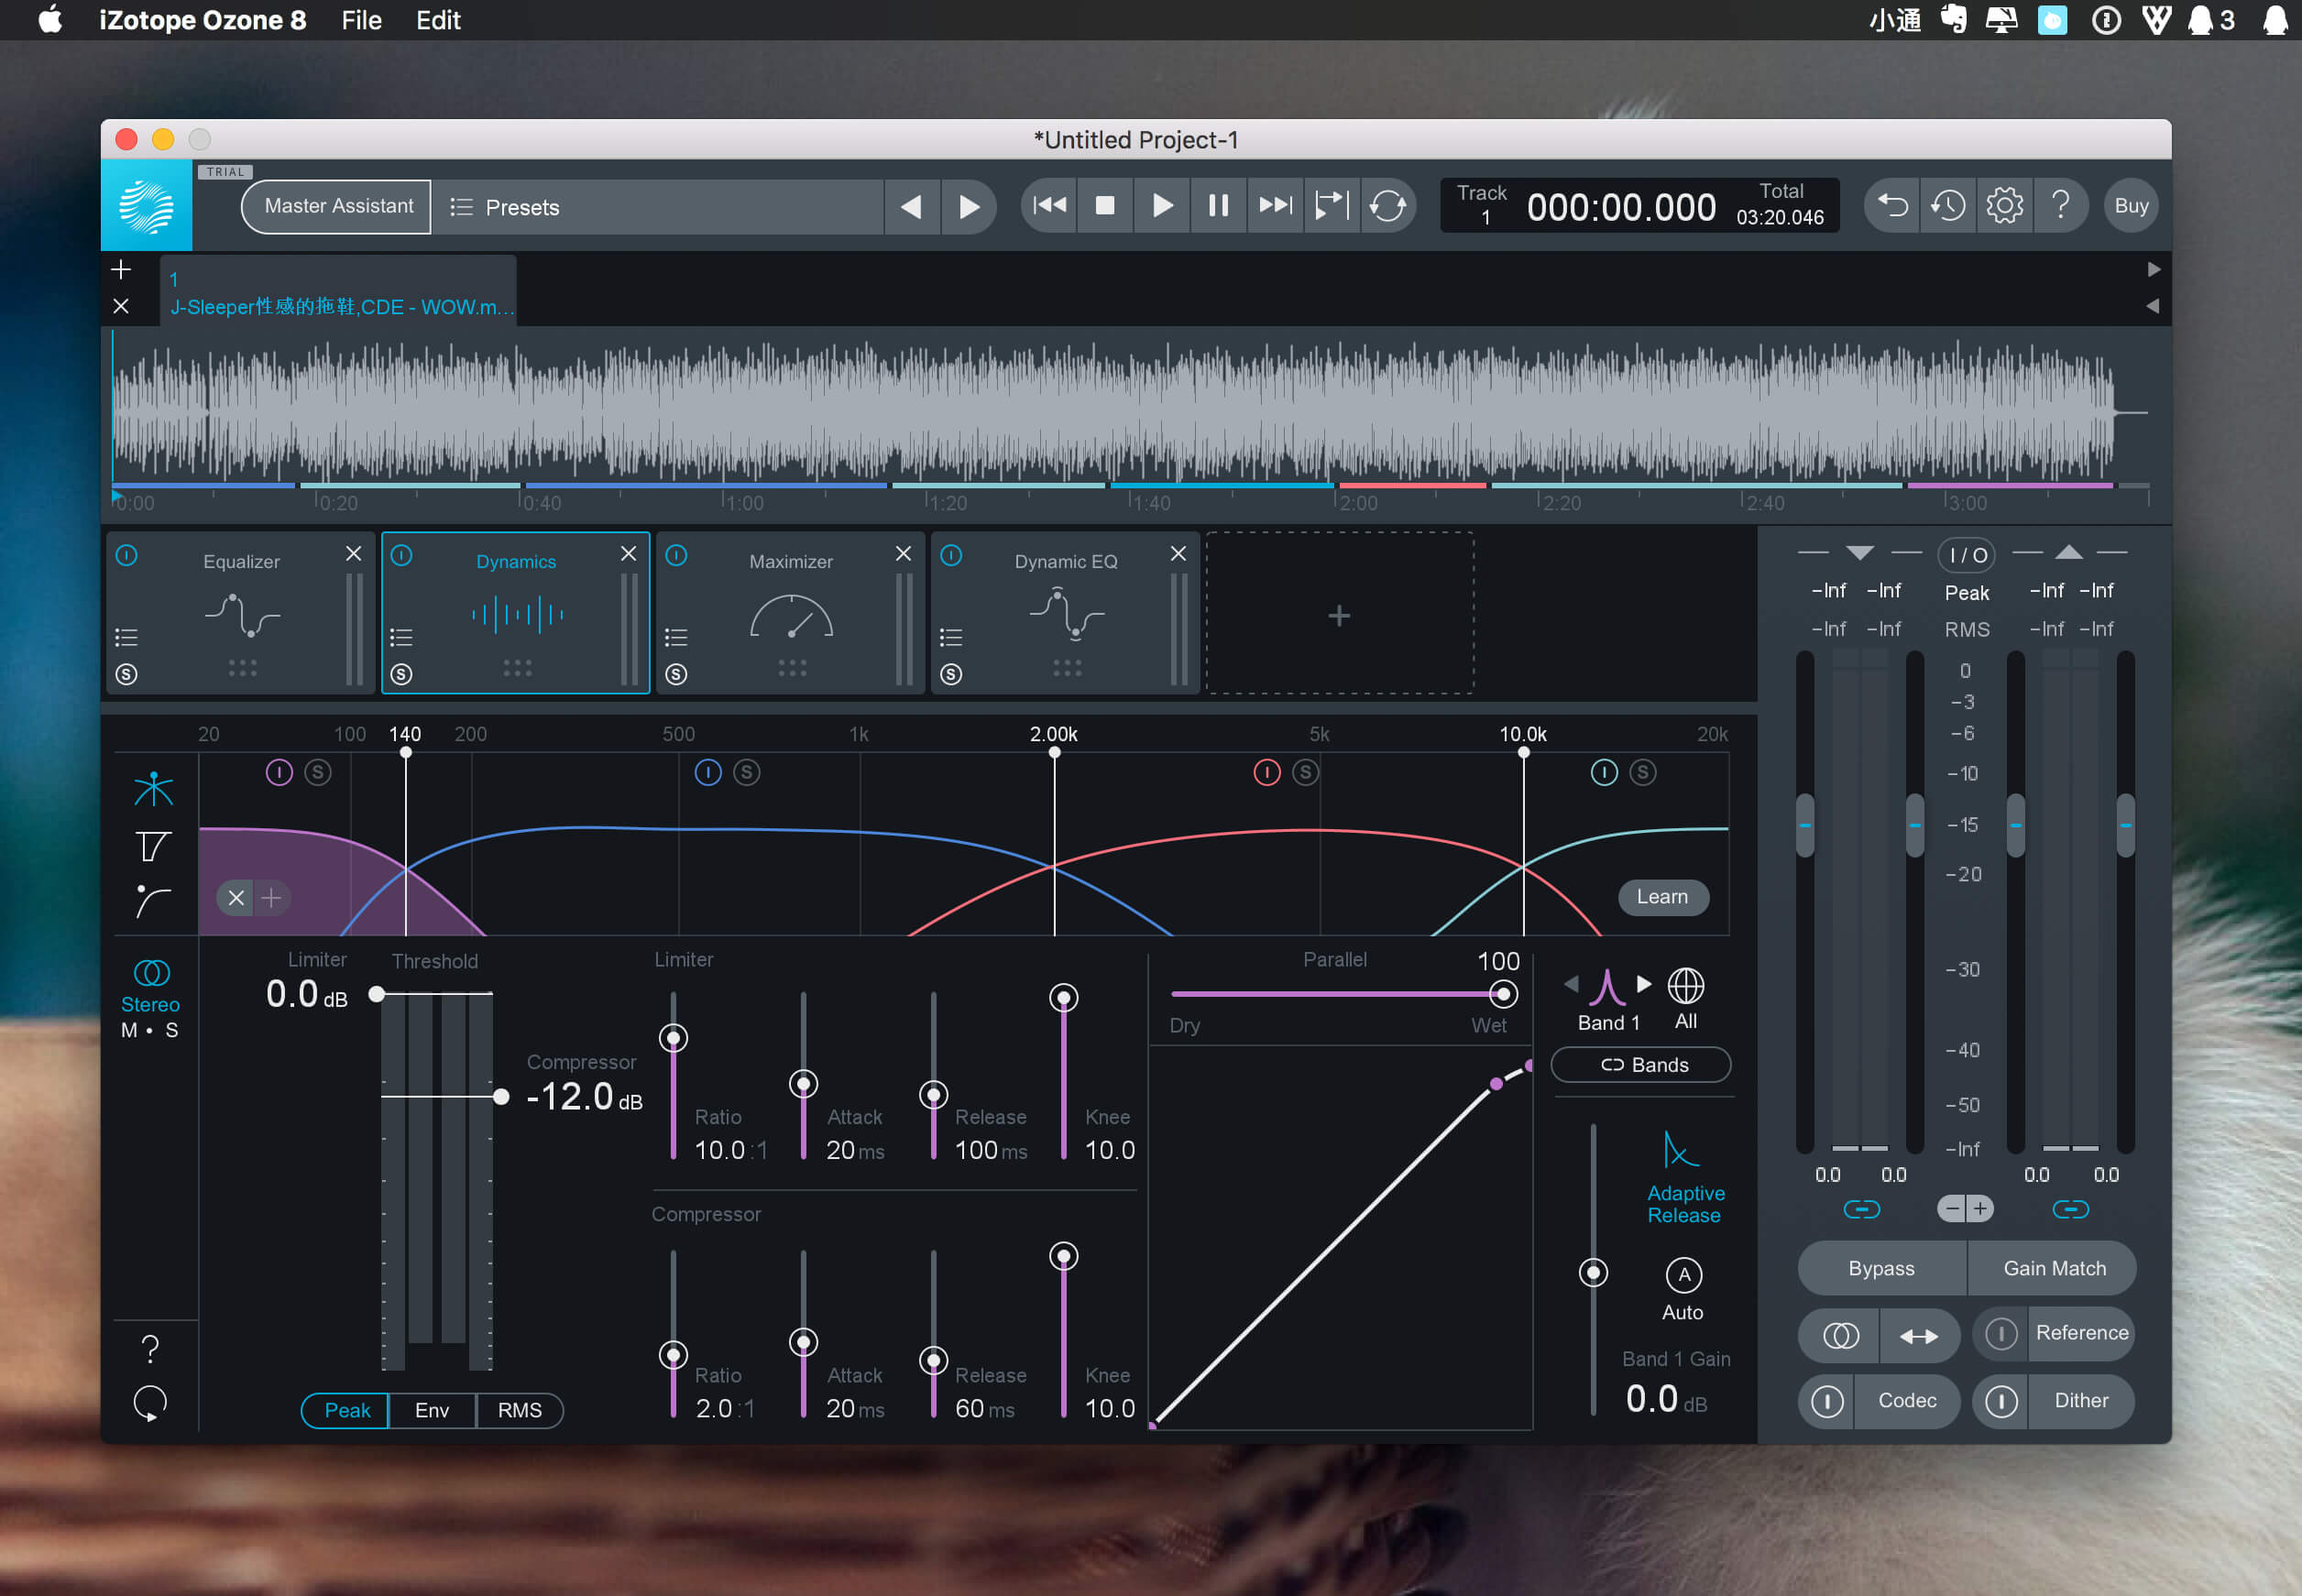Remove band with X in crossover

(x=236, y=898)
